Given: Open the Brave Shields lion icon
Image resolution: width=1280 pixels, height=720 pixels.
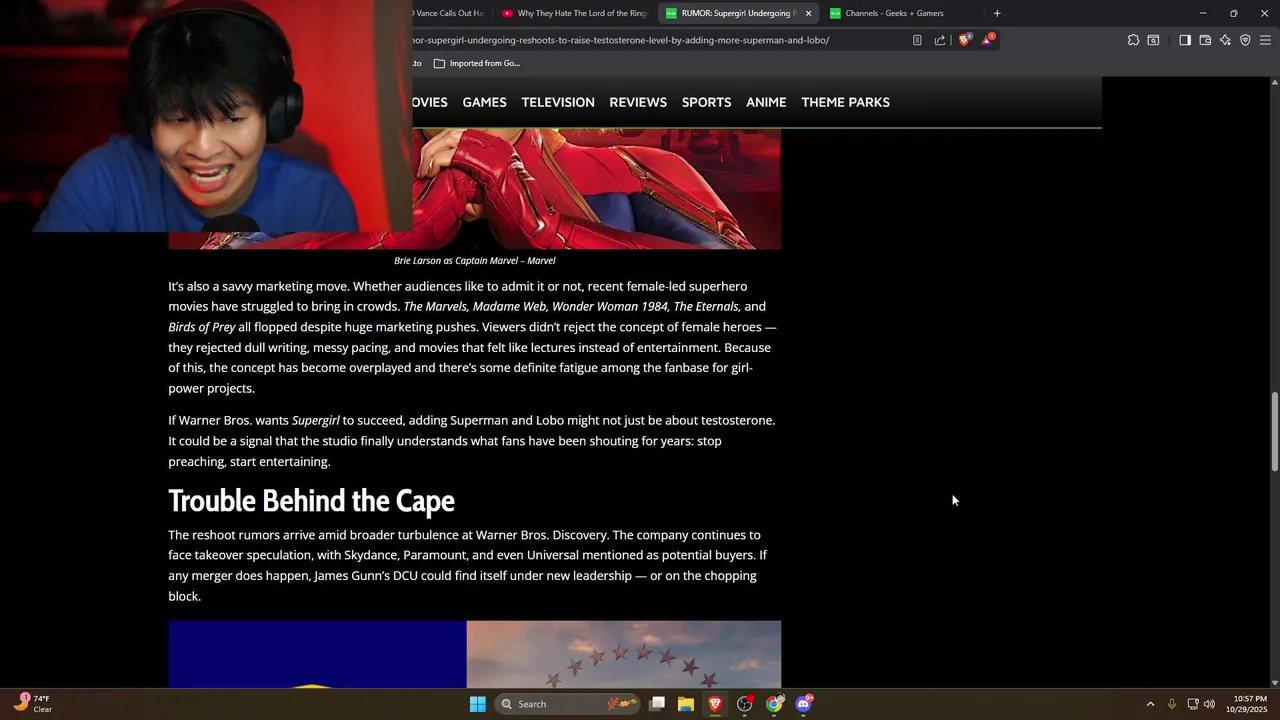Looking at the screenshot, I should (964, 40).
